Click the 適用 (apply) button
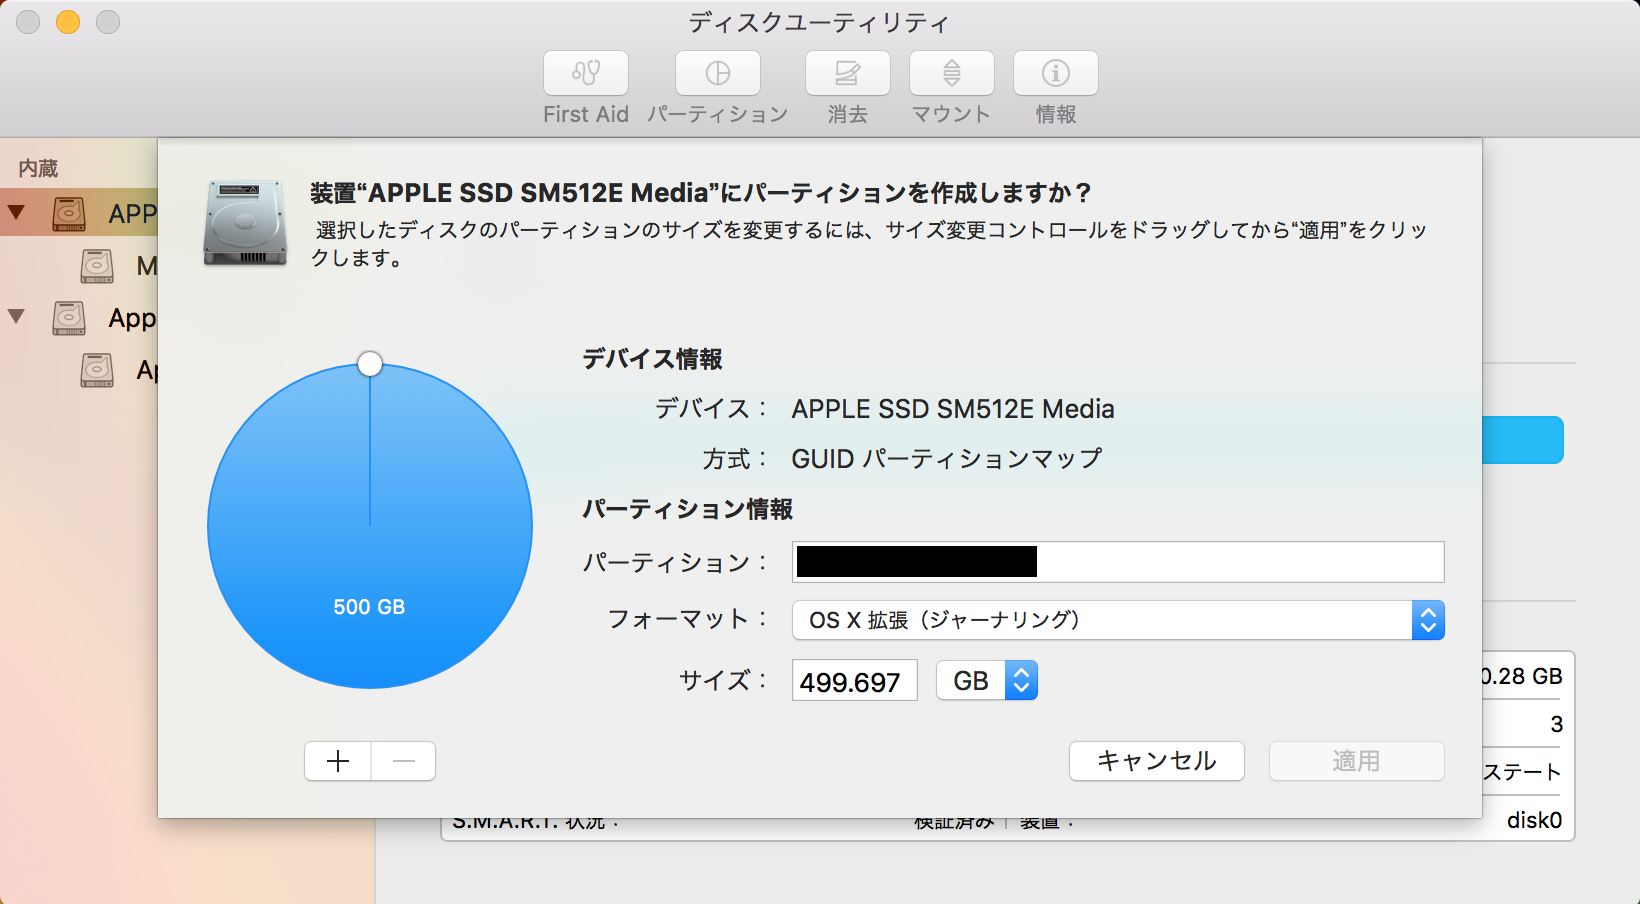This screenshot has width=1640, height=904. [x=1357, y=761]
